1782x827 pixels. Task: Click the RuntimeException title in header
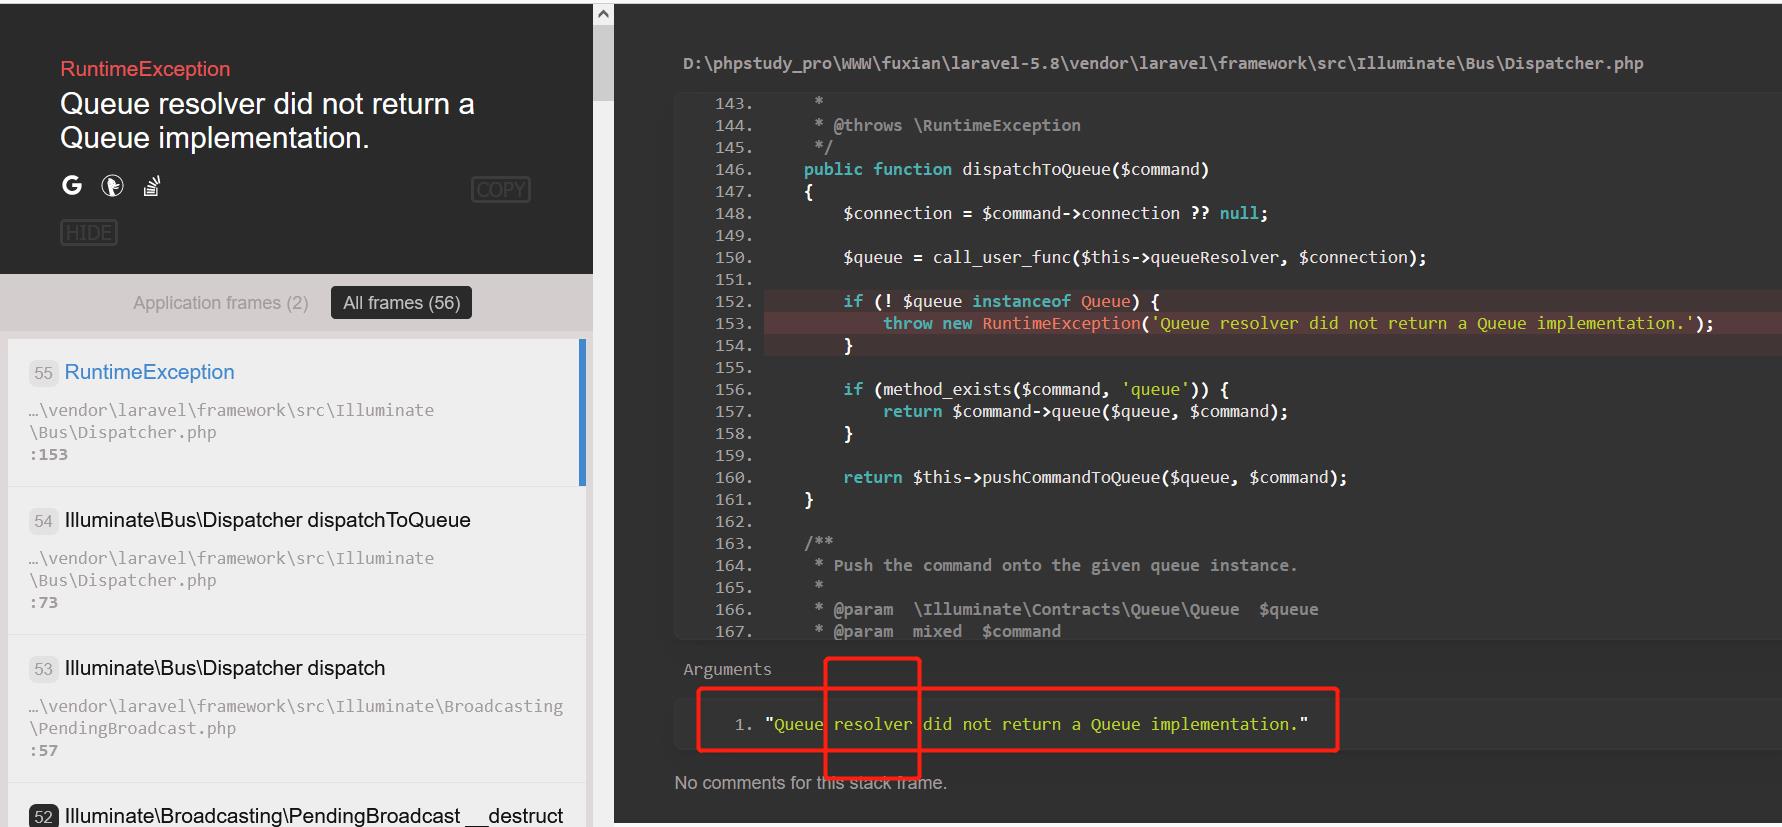[x=145, y=69]
